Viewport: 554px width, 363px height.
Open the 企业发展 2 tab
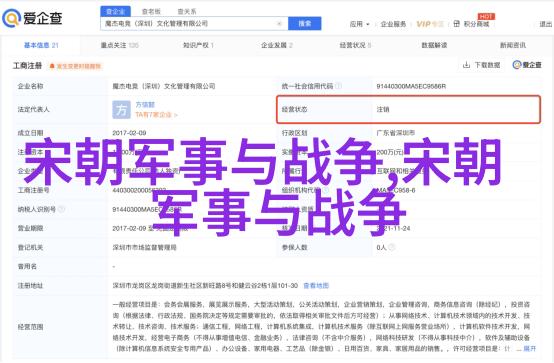tap(277, 45)
